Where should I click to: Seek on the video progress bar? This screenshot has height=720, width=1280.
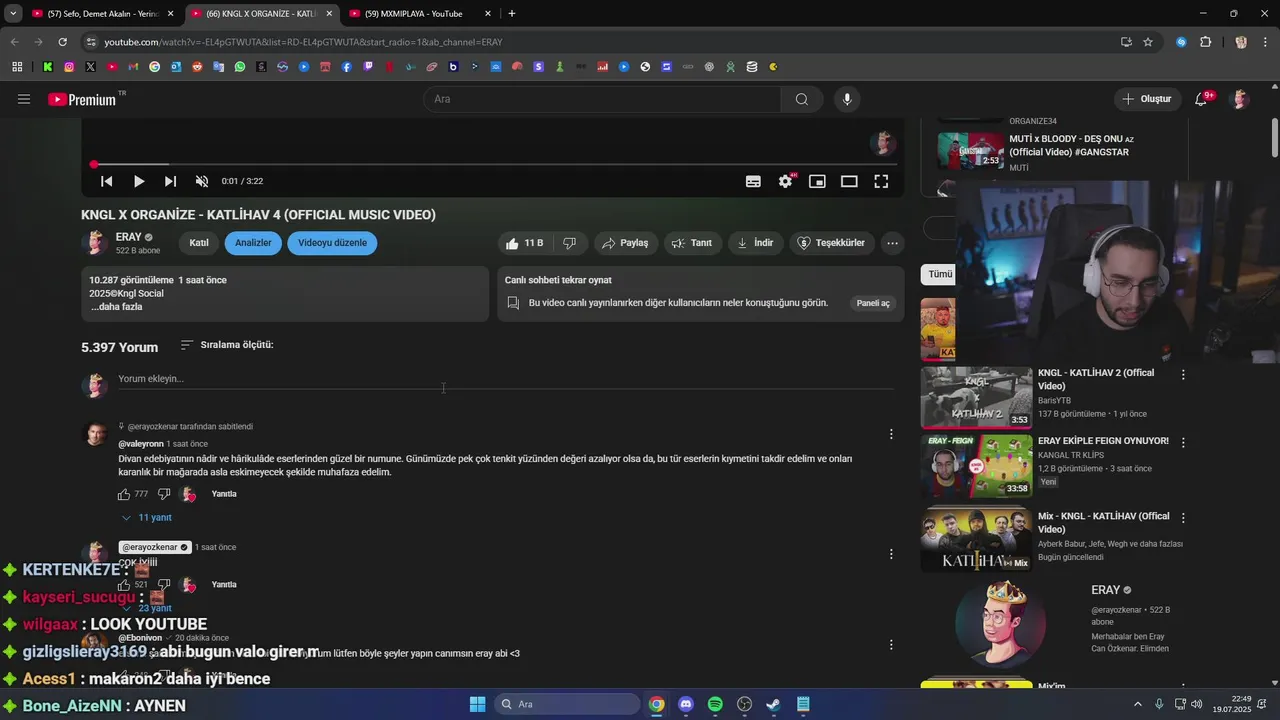point(493,164)
